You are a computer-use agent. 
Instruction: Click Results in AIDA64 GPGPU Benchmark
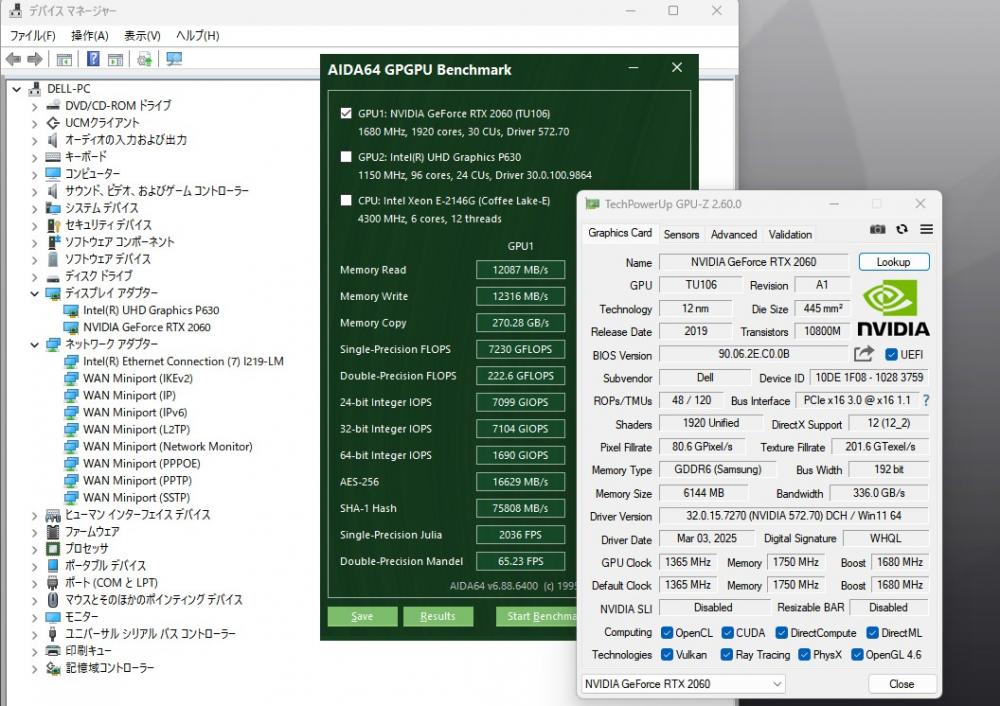438,616
